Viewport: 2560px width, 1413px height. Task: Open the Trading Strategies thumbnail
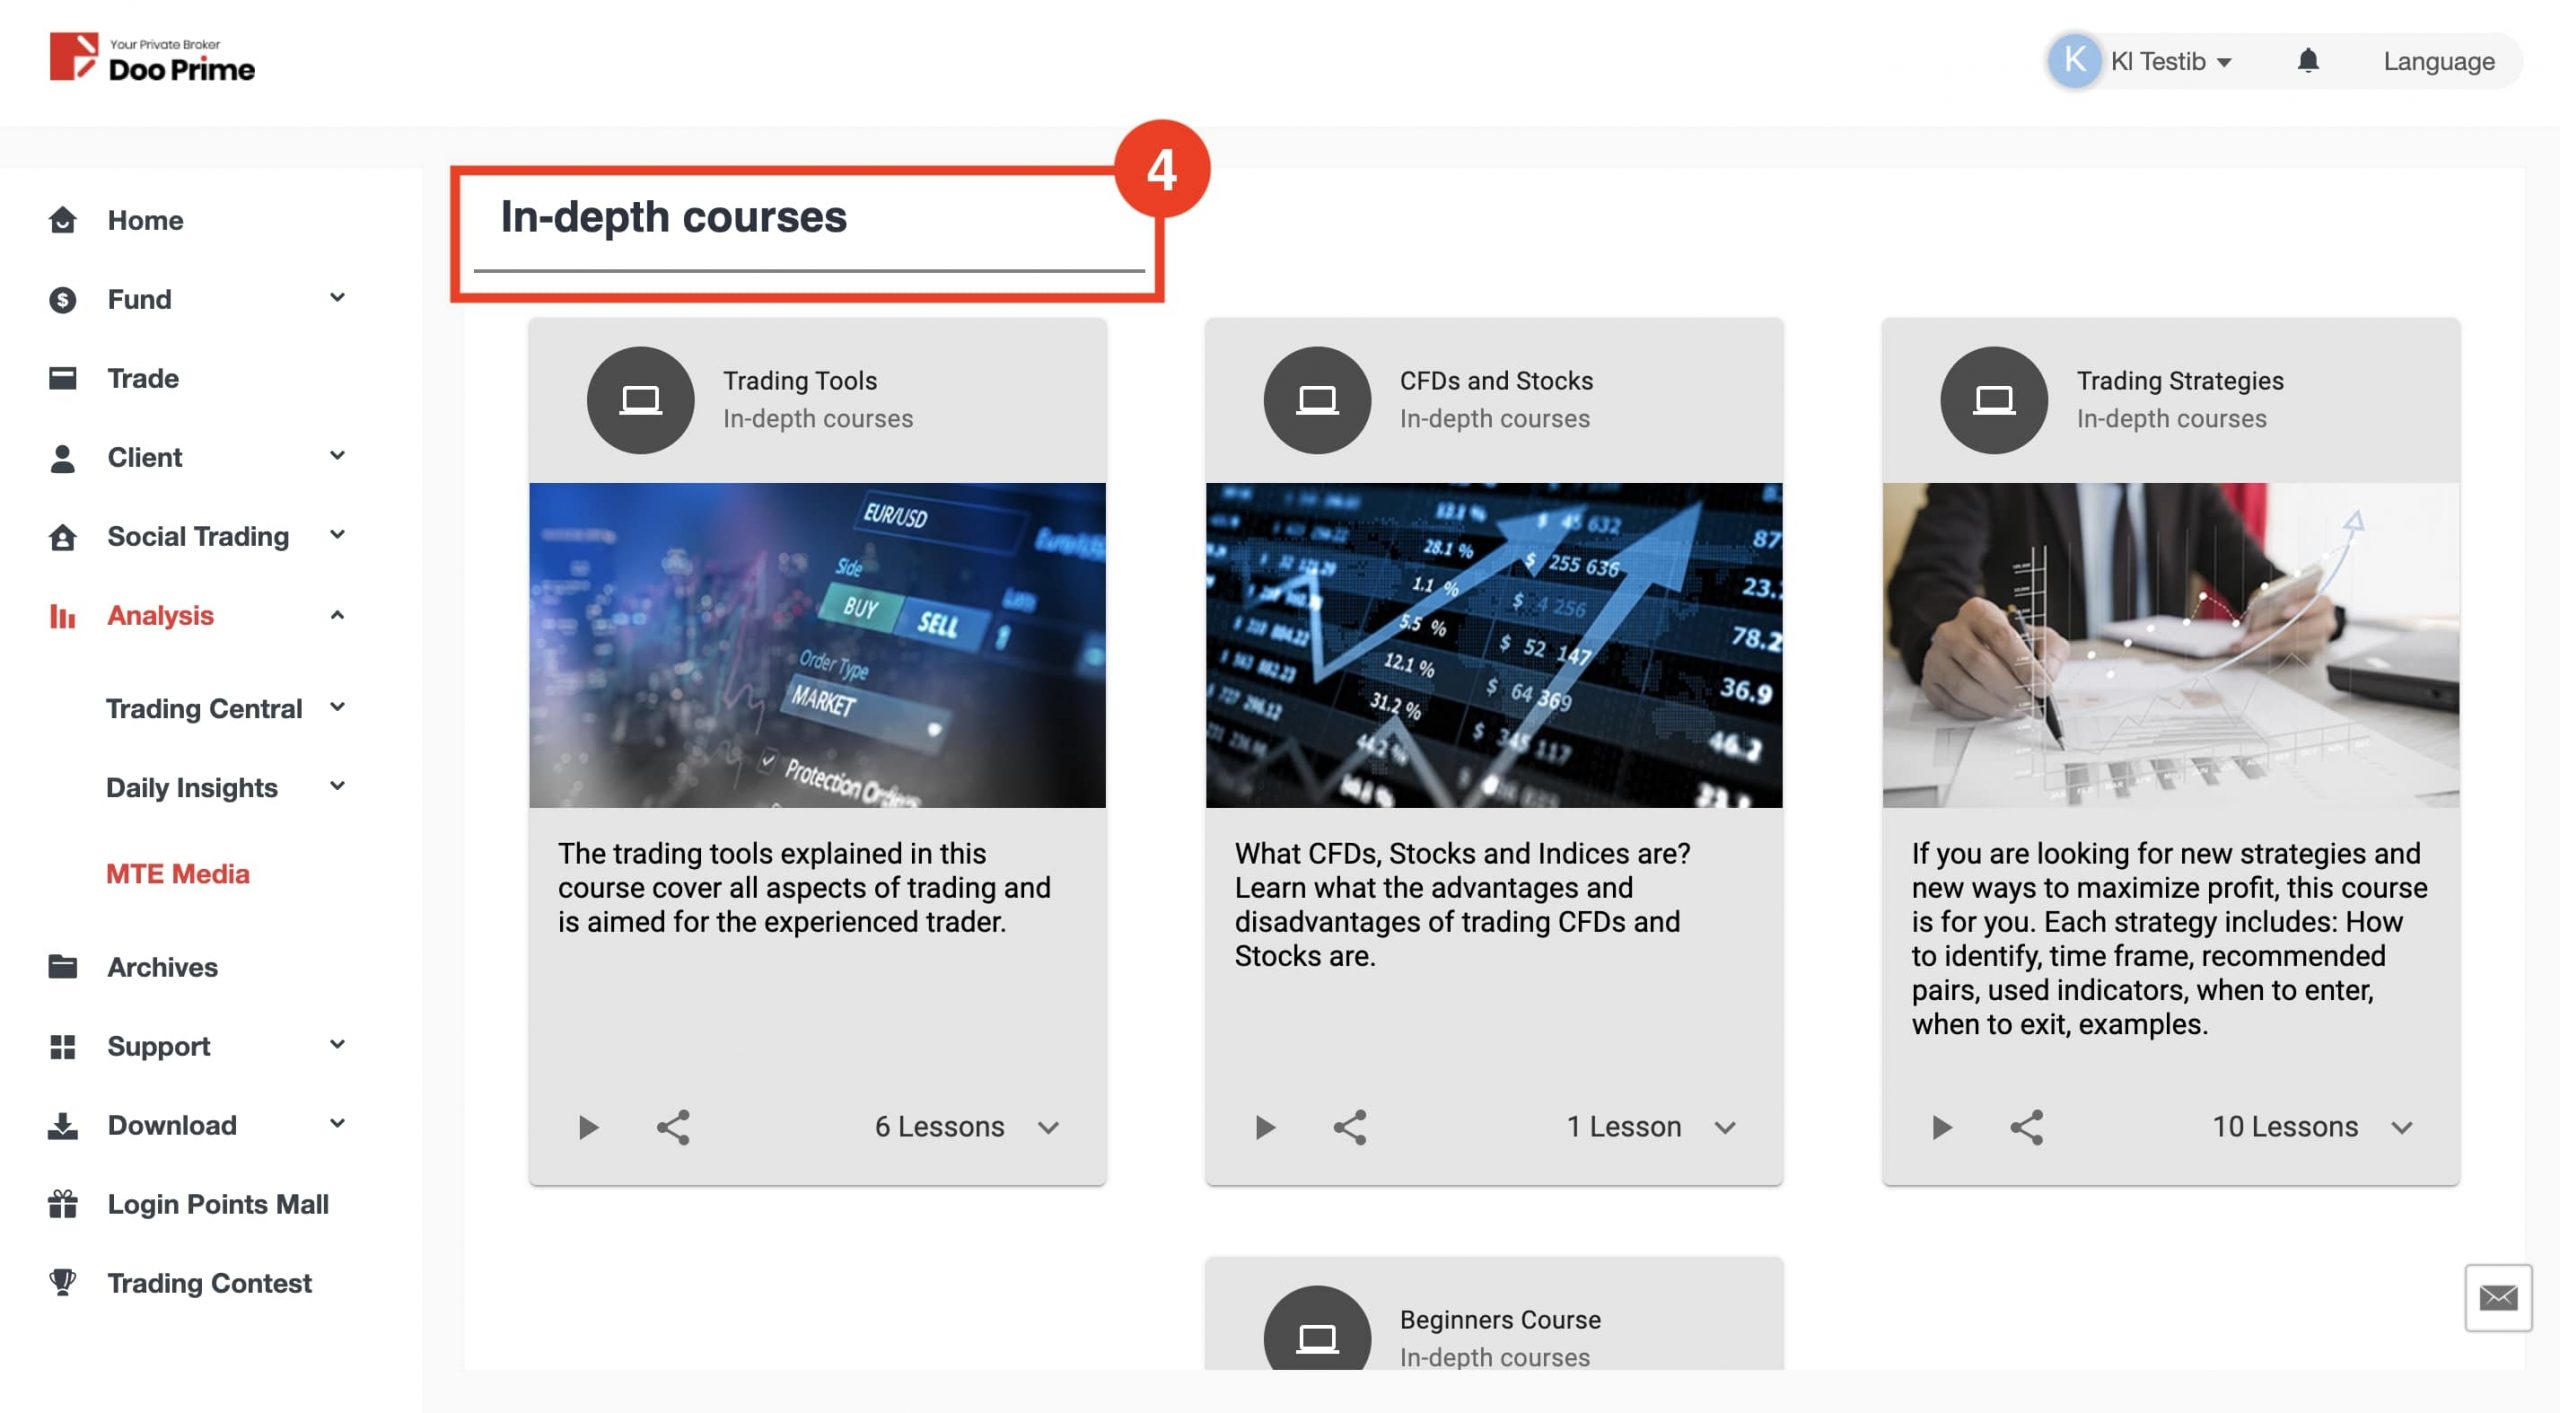2171,645
